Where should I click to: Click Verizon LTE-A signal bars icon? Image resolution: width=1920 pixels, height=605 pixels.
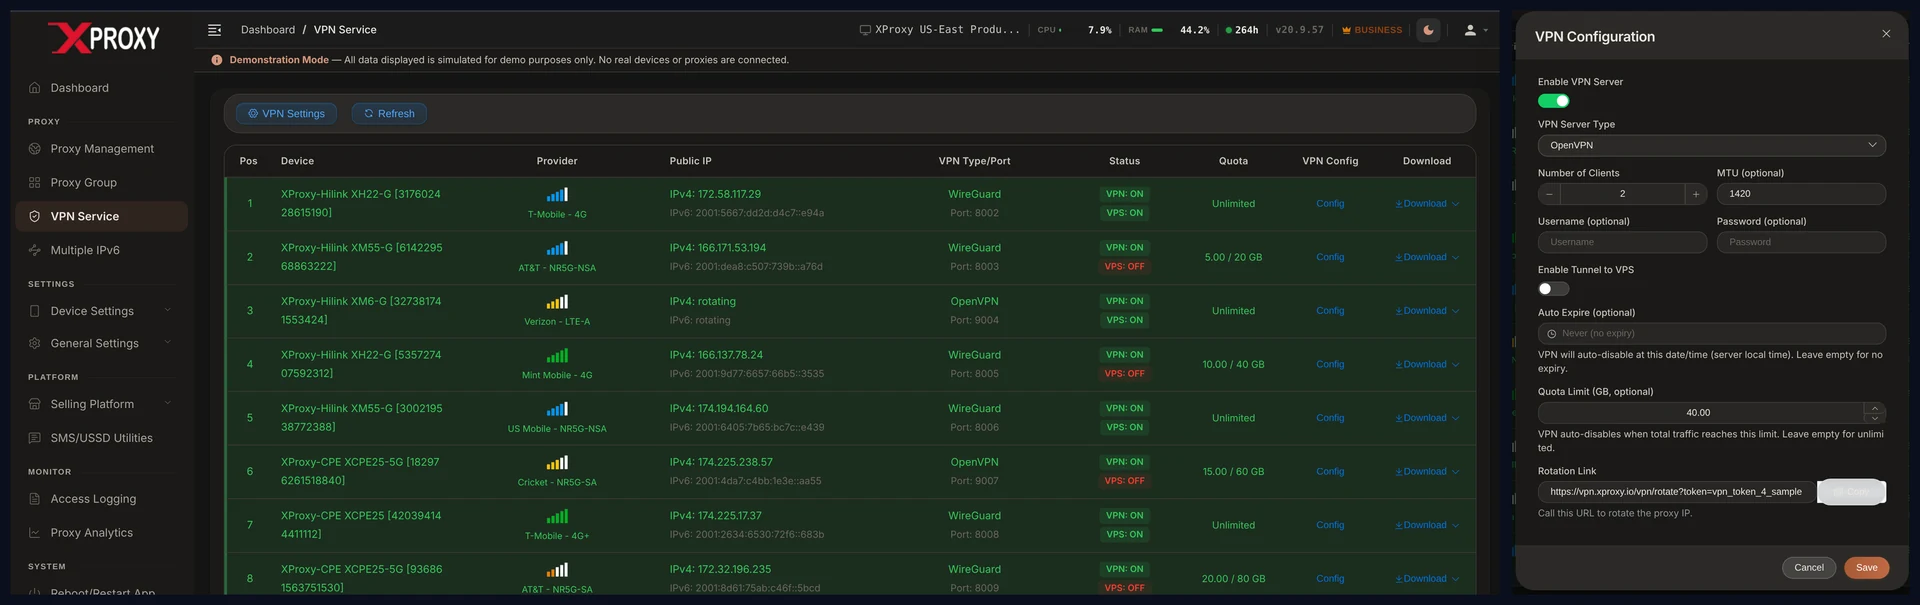[x=557, y=302]
